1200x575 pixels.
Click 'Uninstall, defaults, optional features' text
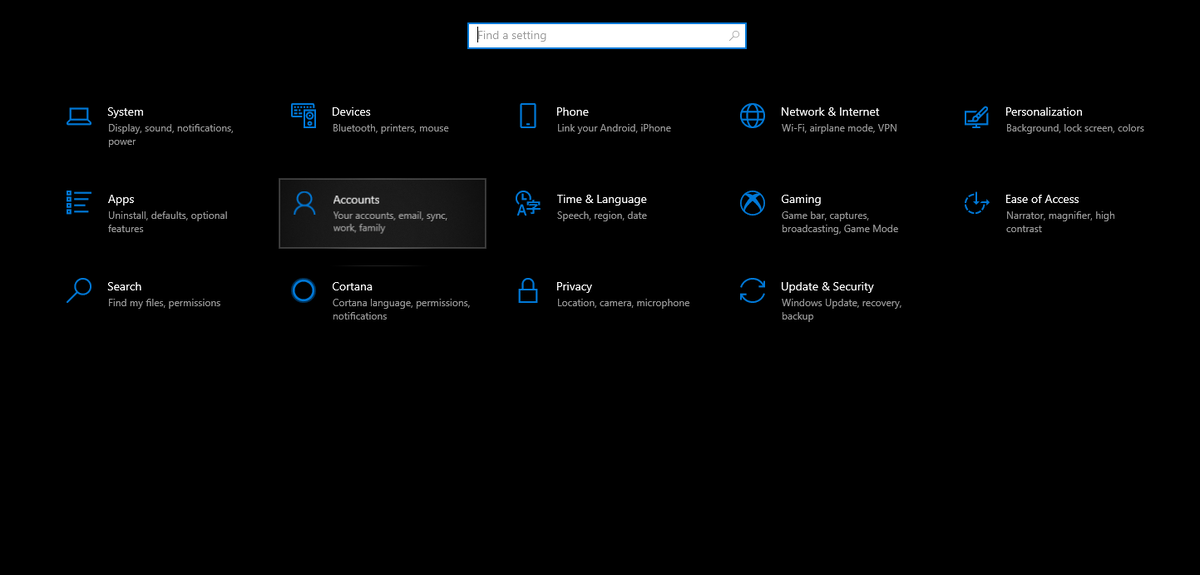(168, 222)
